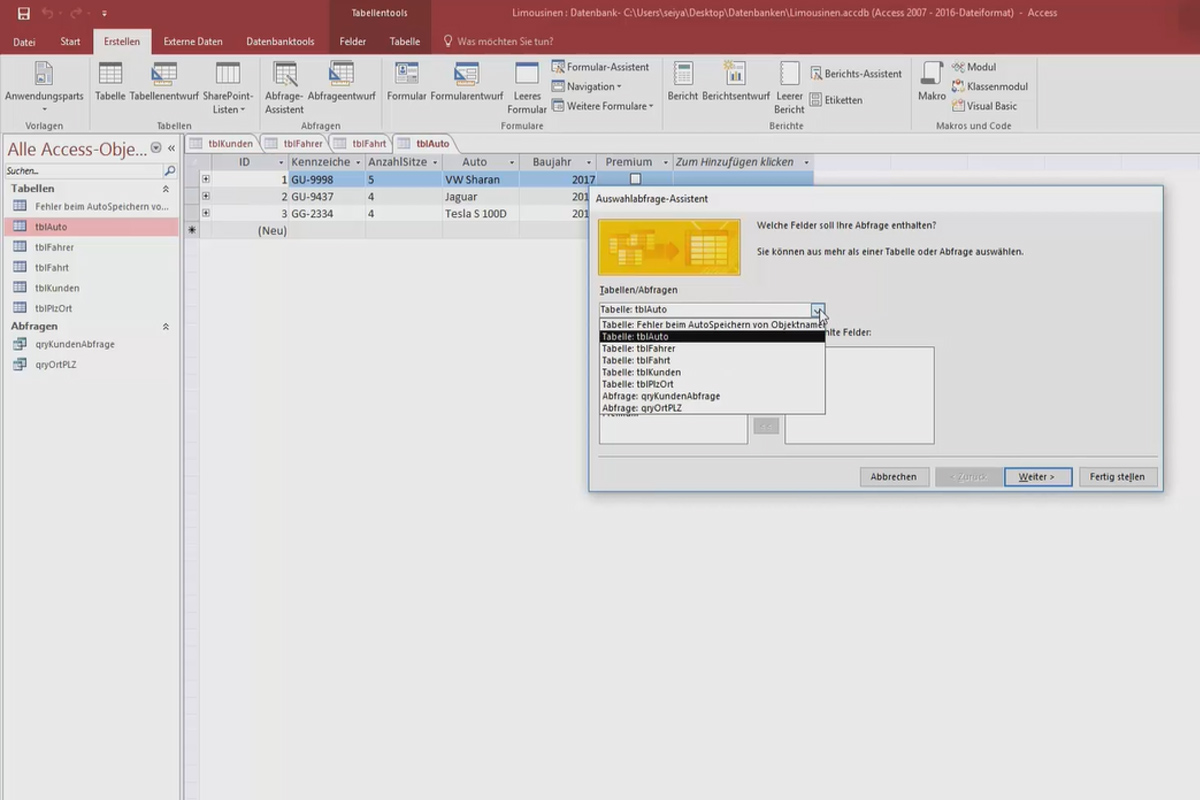Switch to the Externe Daten ribbon tab

point(193,42)
